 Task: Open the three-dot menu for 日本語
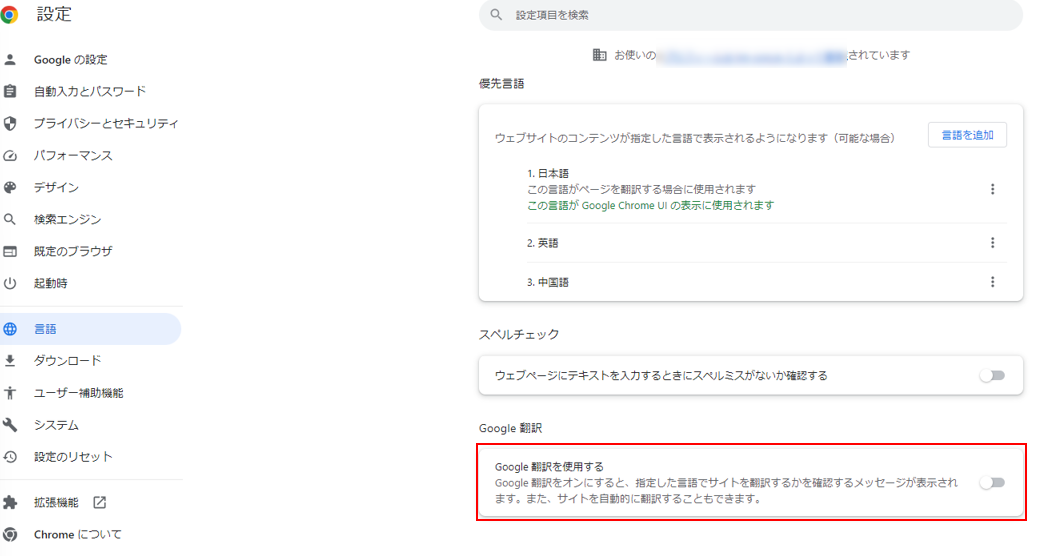coord(993,189)
